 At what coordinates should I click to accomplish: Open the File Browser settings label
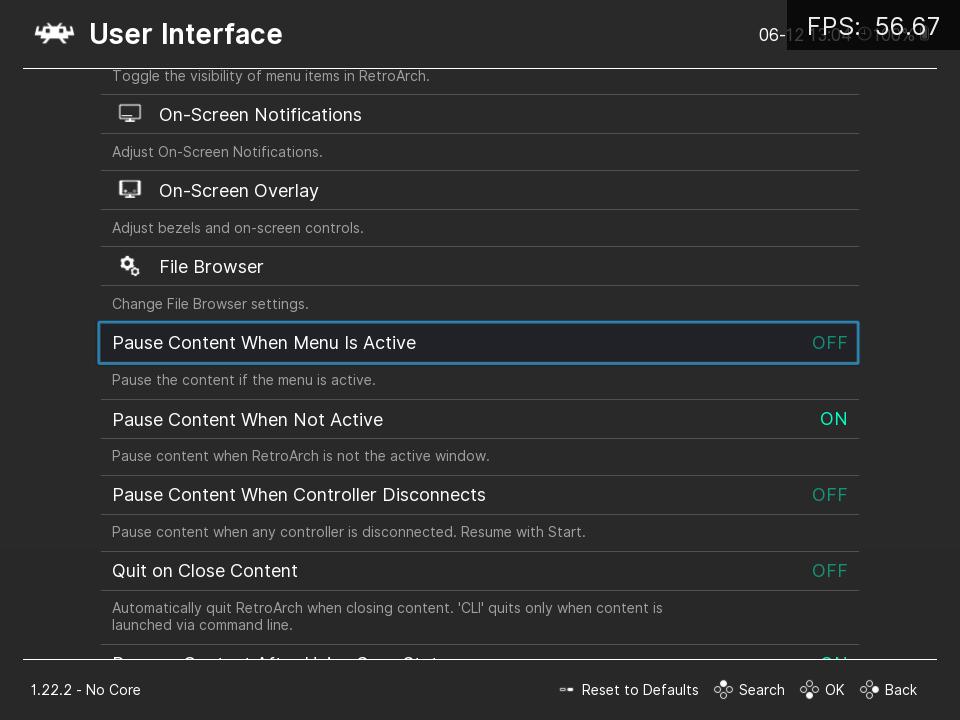pos(211,267)
